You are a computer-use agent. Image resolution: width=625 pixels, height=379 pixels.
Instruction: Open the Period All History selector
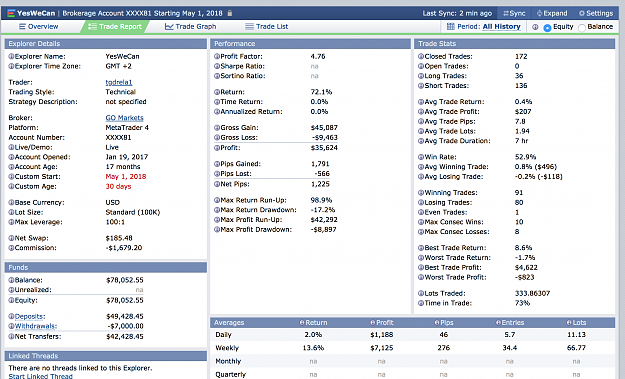click(501, 27)
